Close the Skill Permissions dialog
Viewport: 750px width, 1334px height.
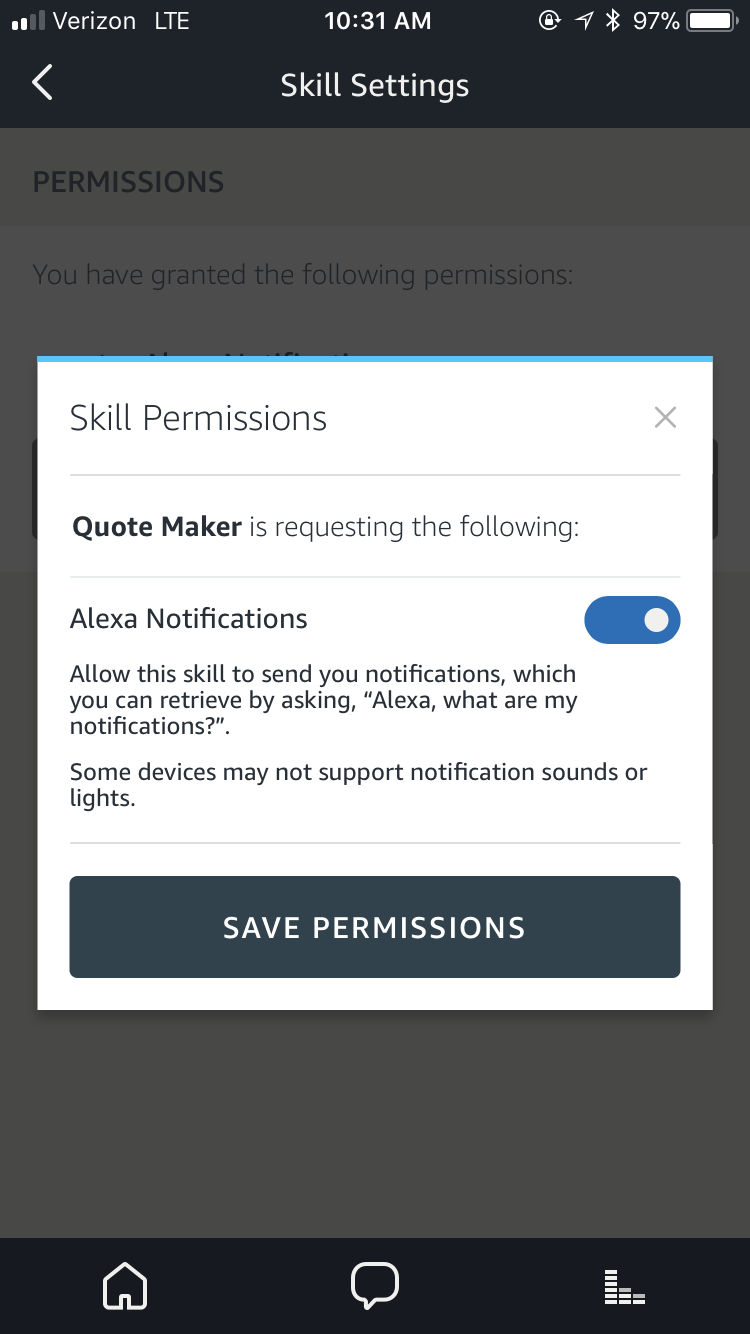[x=665, y=417]
